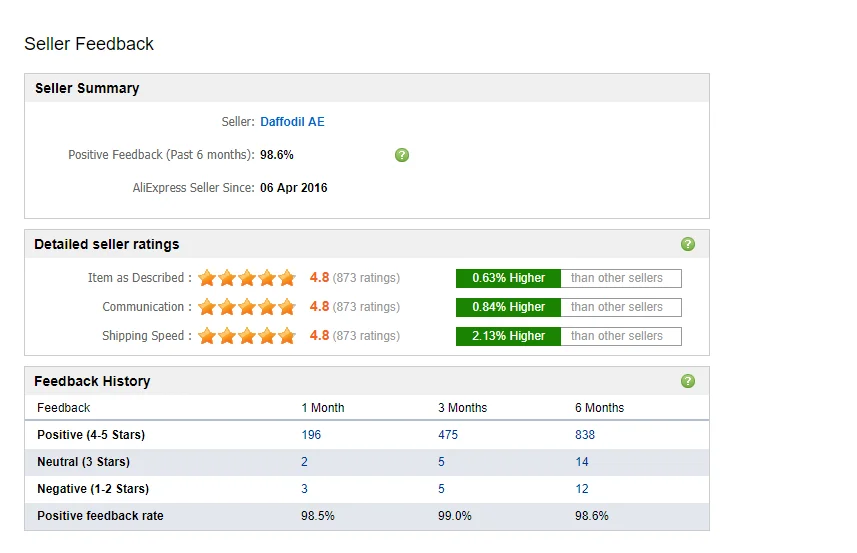Open 838 positive feedback for 6 Months
This screenshot has width=857, height=553.
pos(585,435)
